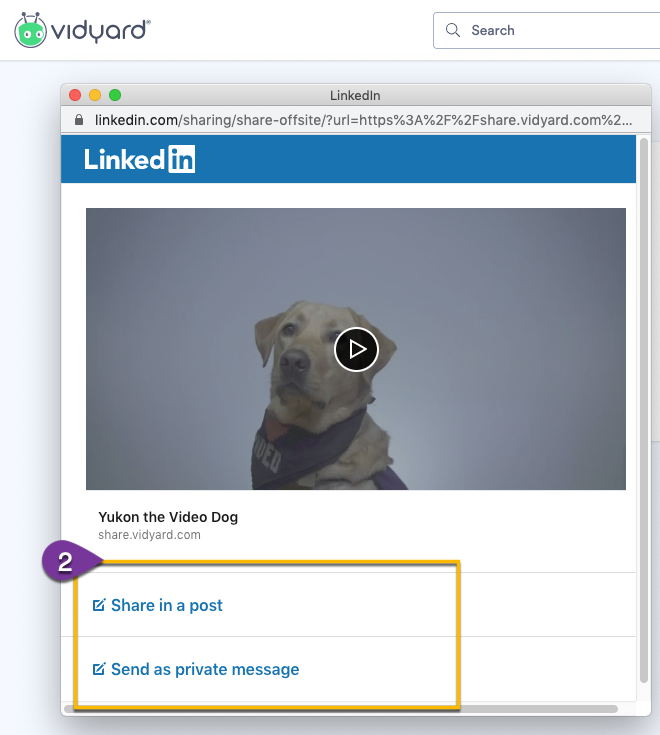Click the dog video thumbnail image
660x735 pixels.
[x=356, y=349]
